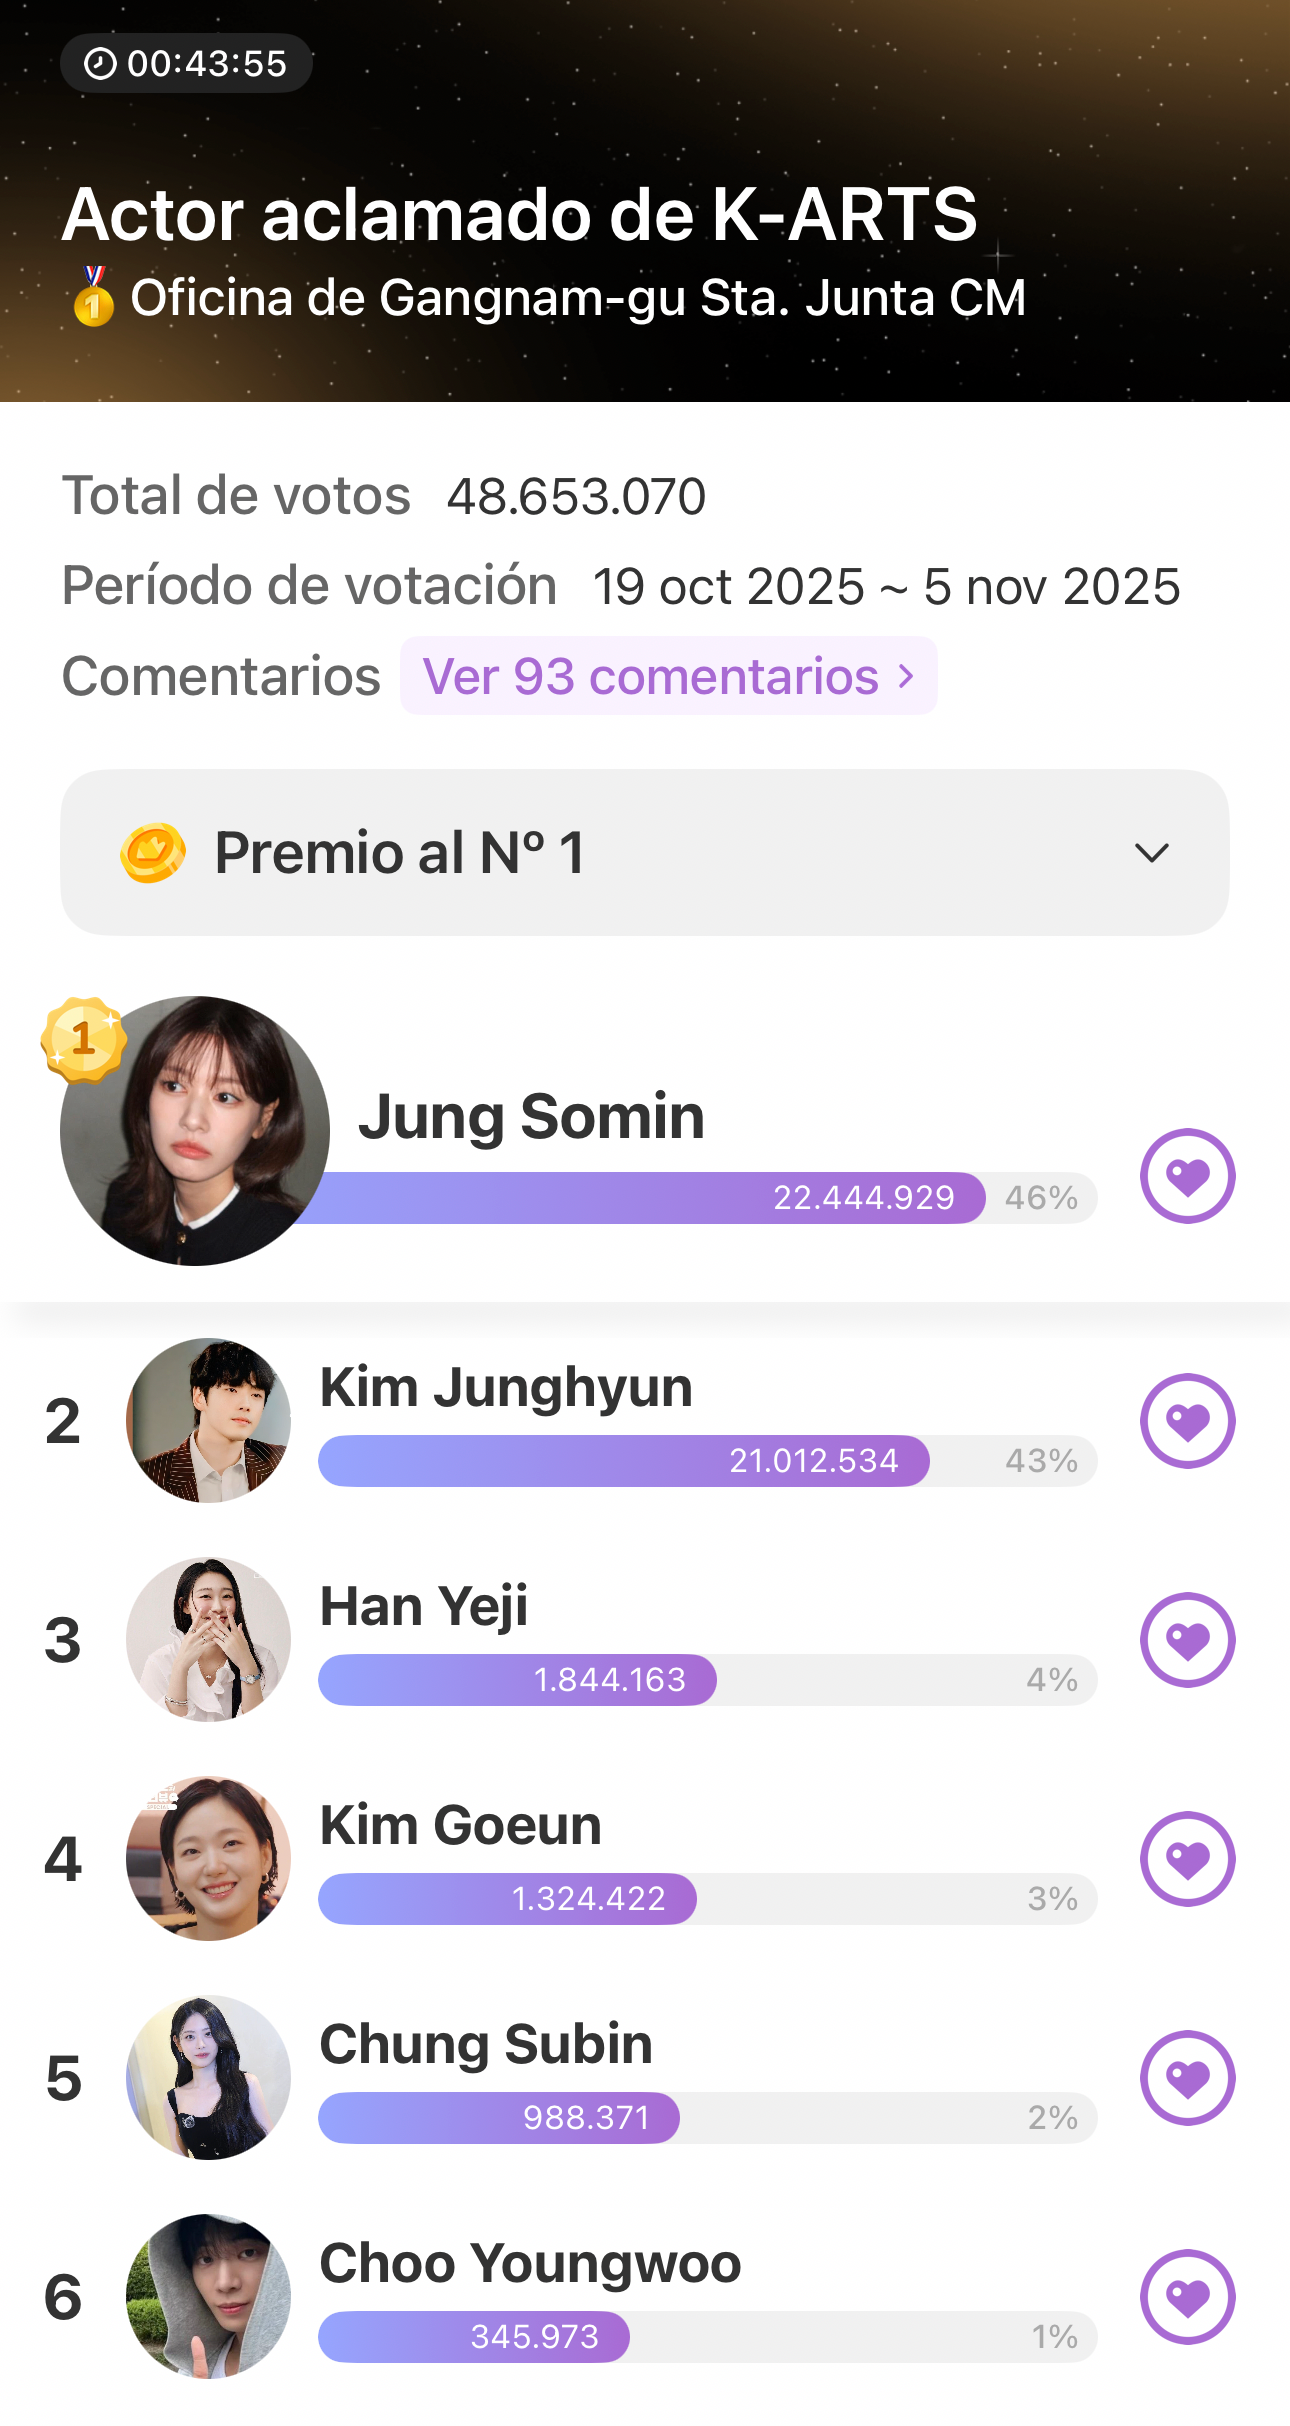Open Jung Somin's profile photo
The width and height of the screenshot is (1290, 2426).
(196, 1131)
